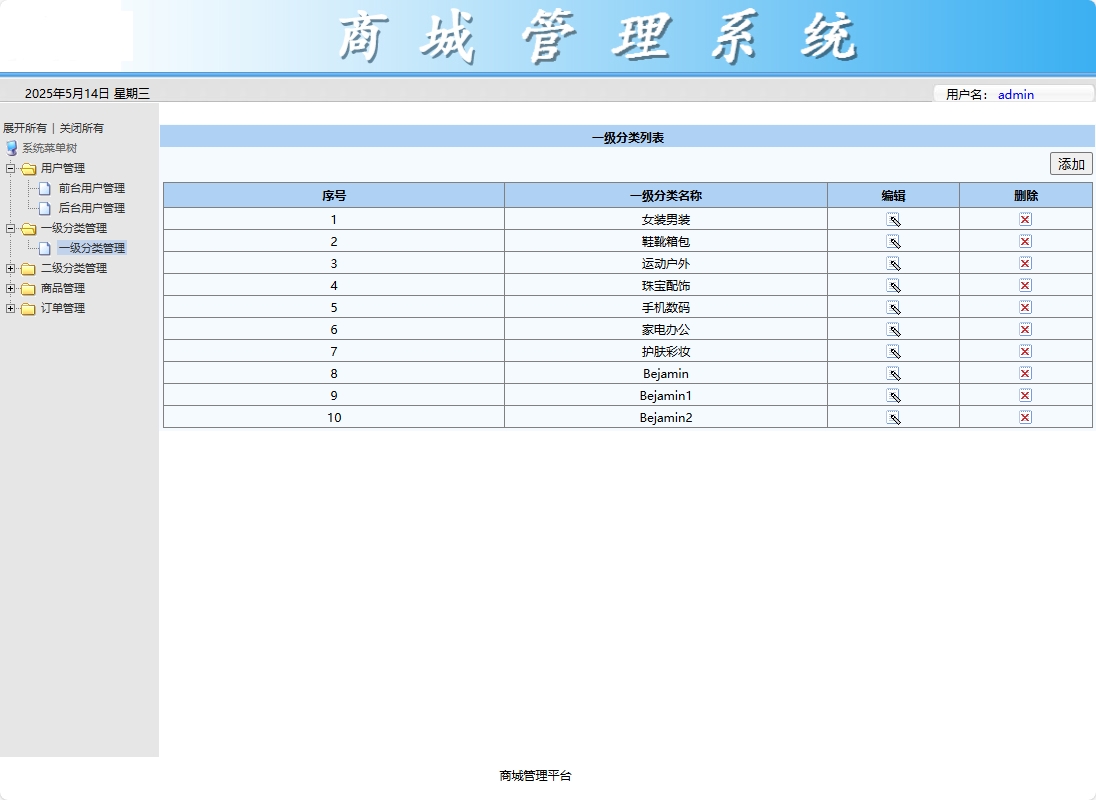
Task: Click the admin username field
Action: click(x=1016, y=95)
